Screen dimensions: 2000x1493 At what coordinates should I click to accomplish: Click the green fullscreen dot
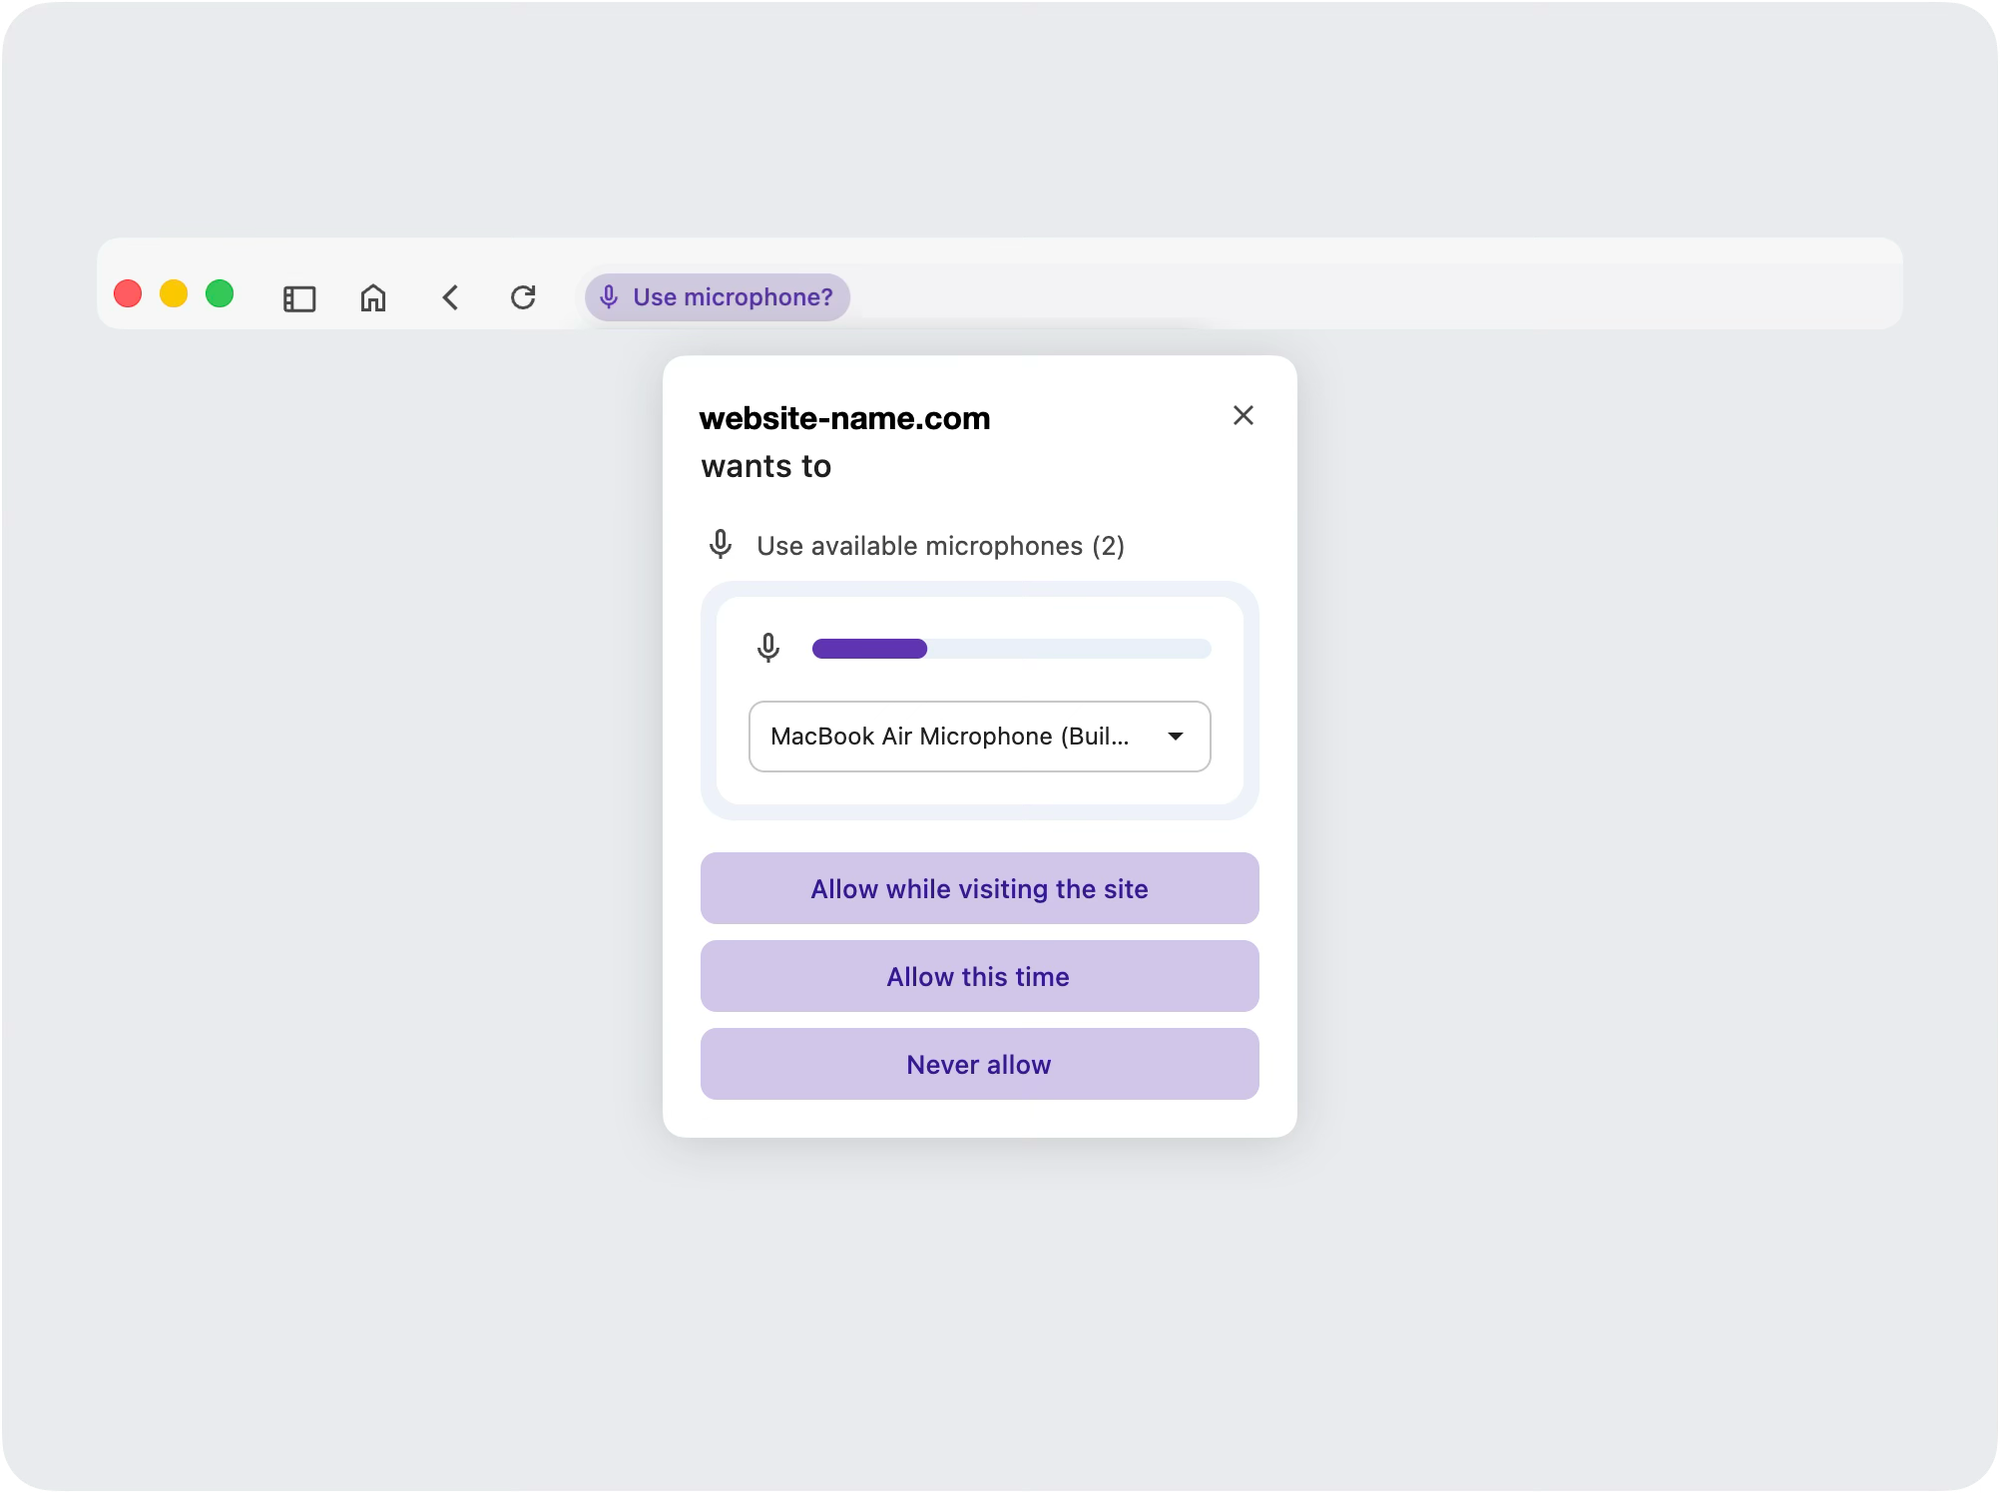[x=220, y=294]
